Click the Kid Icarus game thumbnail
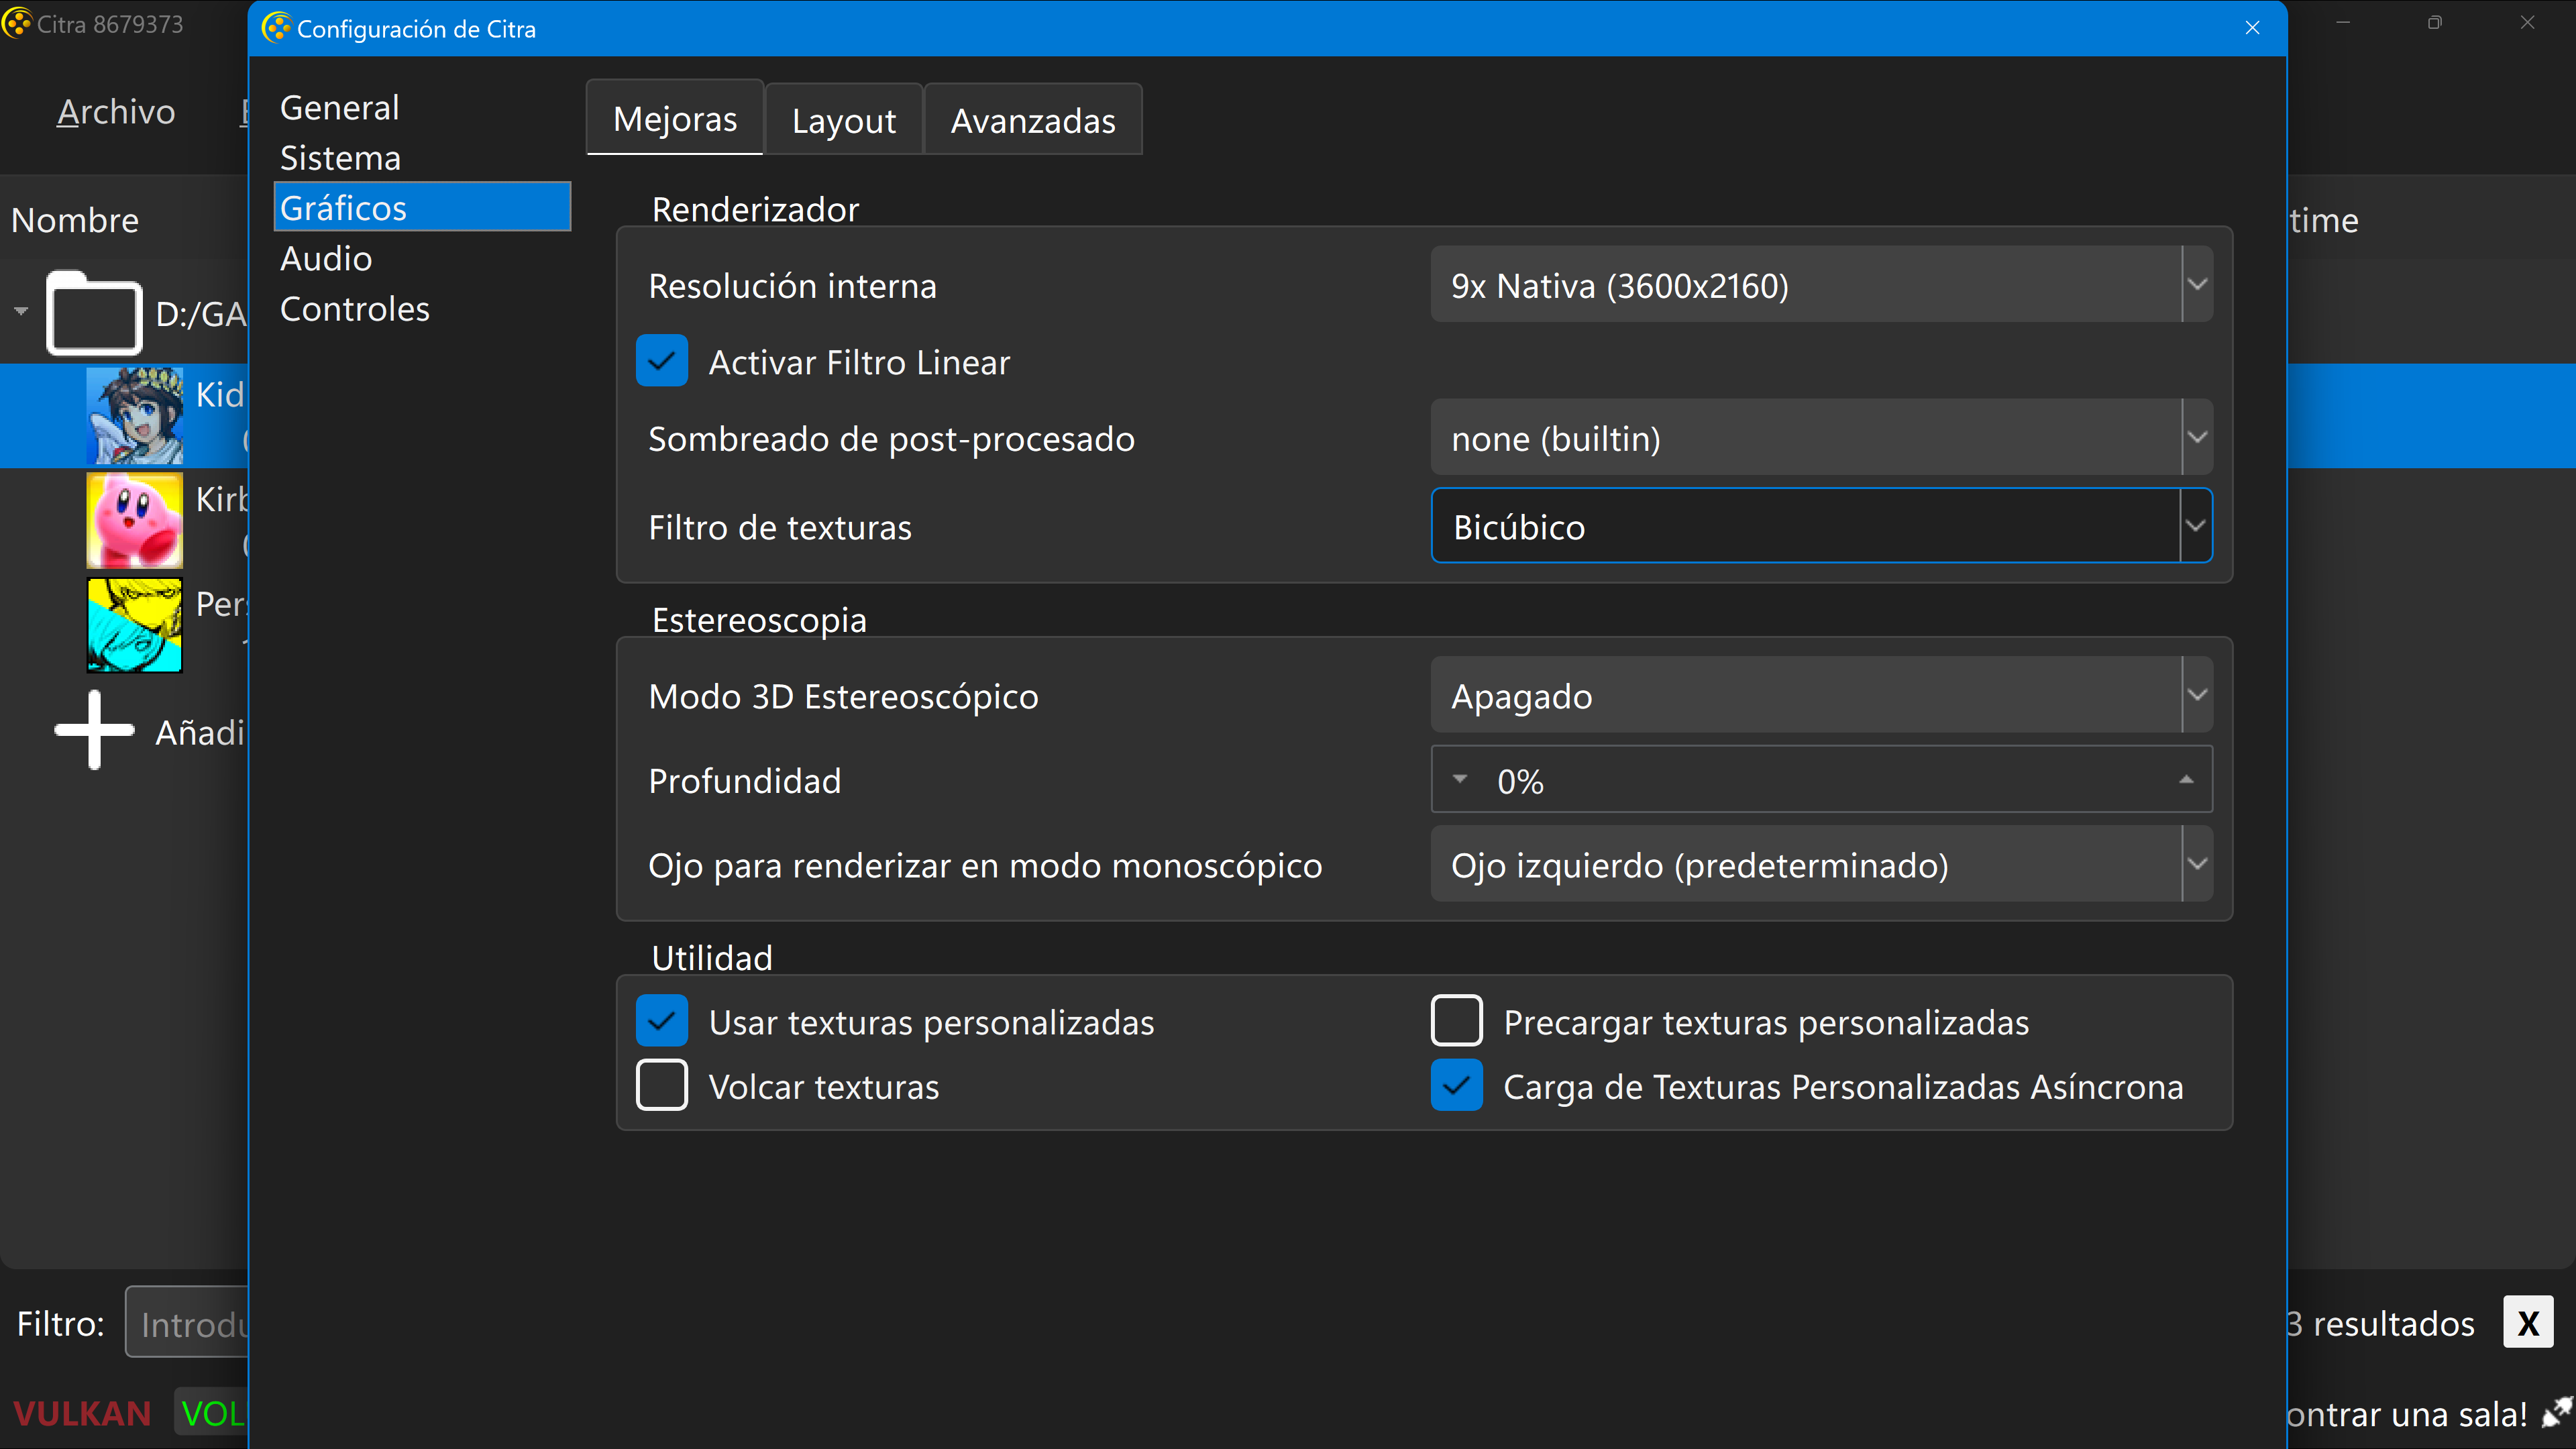This screenshot has height=1449, width=2576. [x=134, y=415]
